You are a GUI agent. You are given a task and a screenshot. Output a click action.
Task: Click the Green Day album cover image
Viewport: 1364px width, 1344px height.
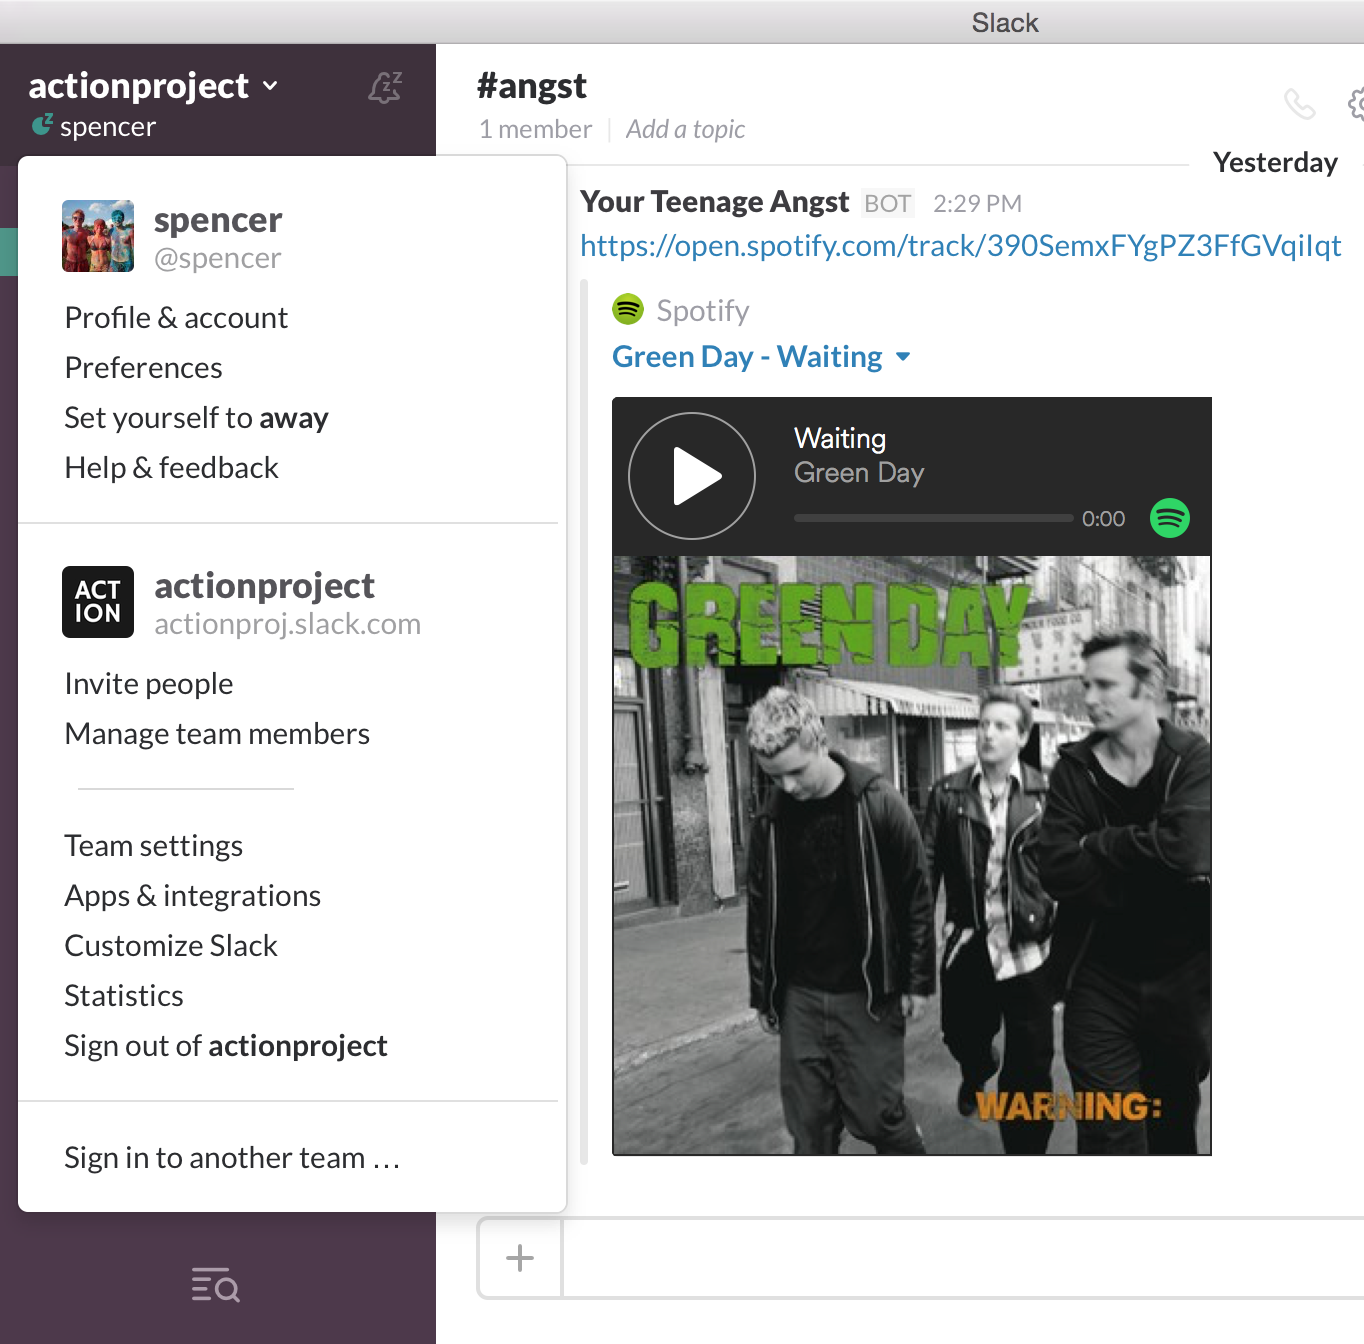click(x=912, y=856)
